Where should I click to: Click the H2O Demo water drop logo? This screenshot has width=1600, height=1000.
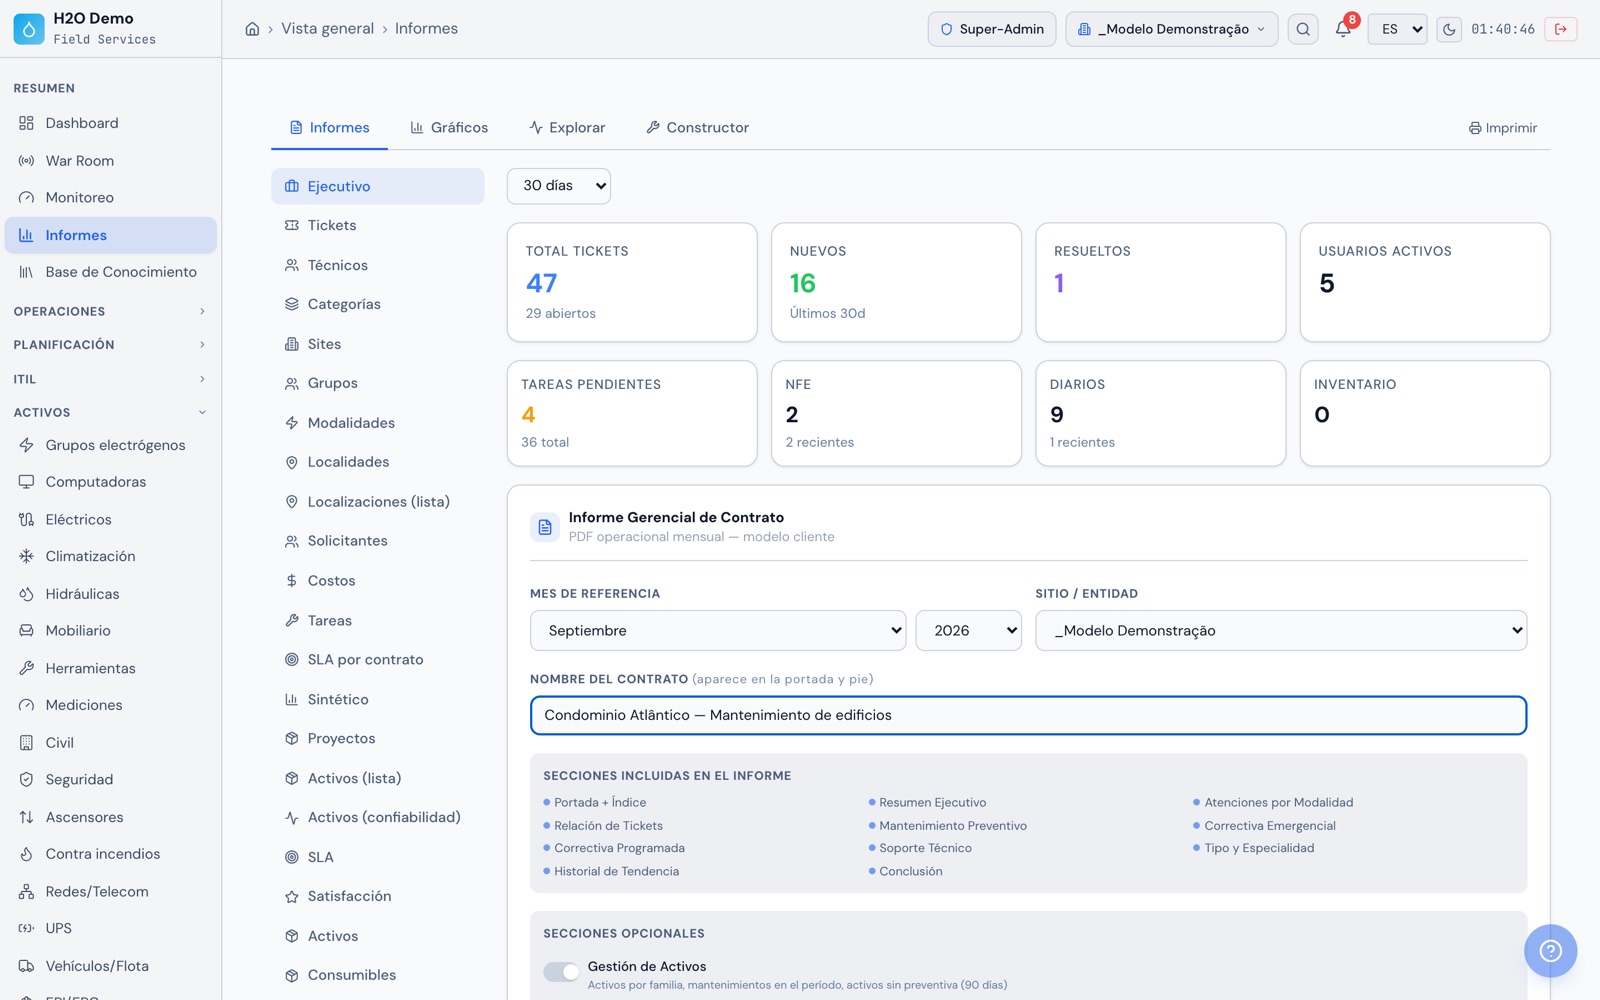coord(29,29)
